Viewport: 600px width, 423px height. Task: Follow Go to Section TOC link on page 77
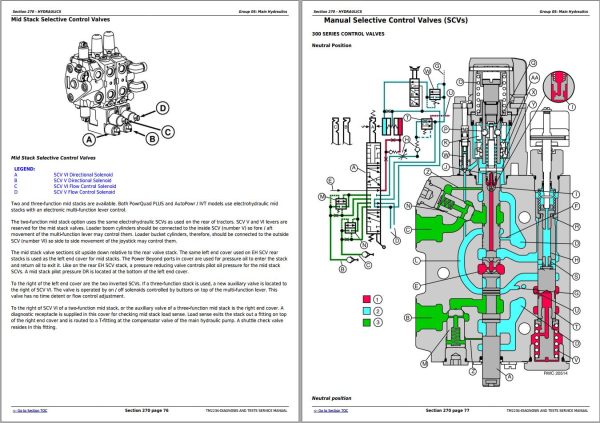point(331,410)
